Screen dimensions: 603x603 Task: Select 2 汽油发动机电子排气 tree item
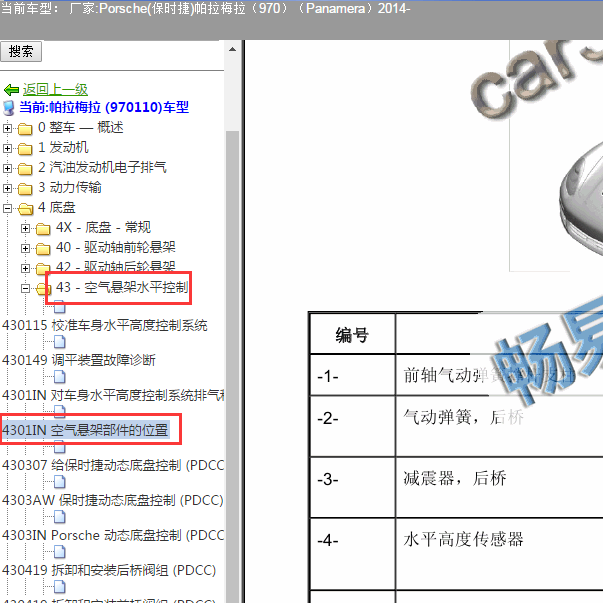(102, 167)
